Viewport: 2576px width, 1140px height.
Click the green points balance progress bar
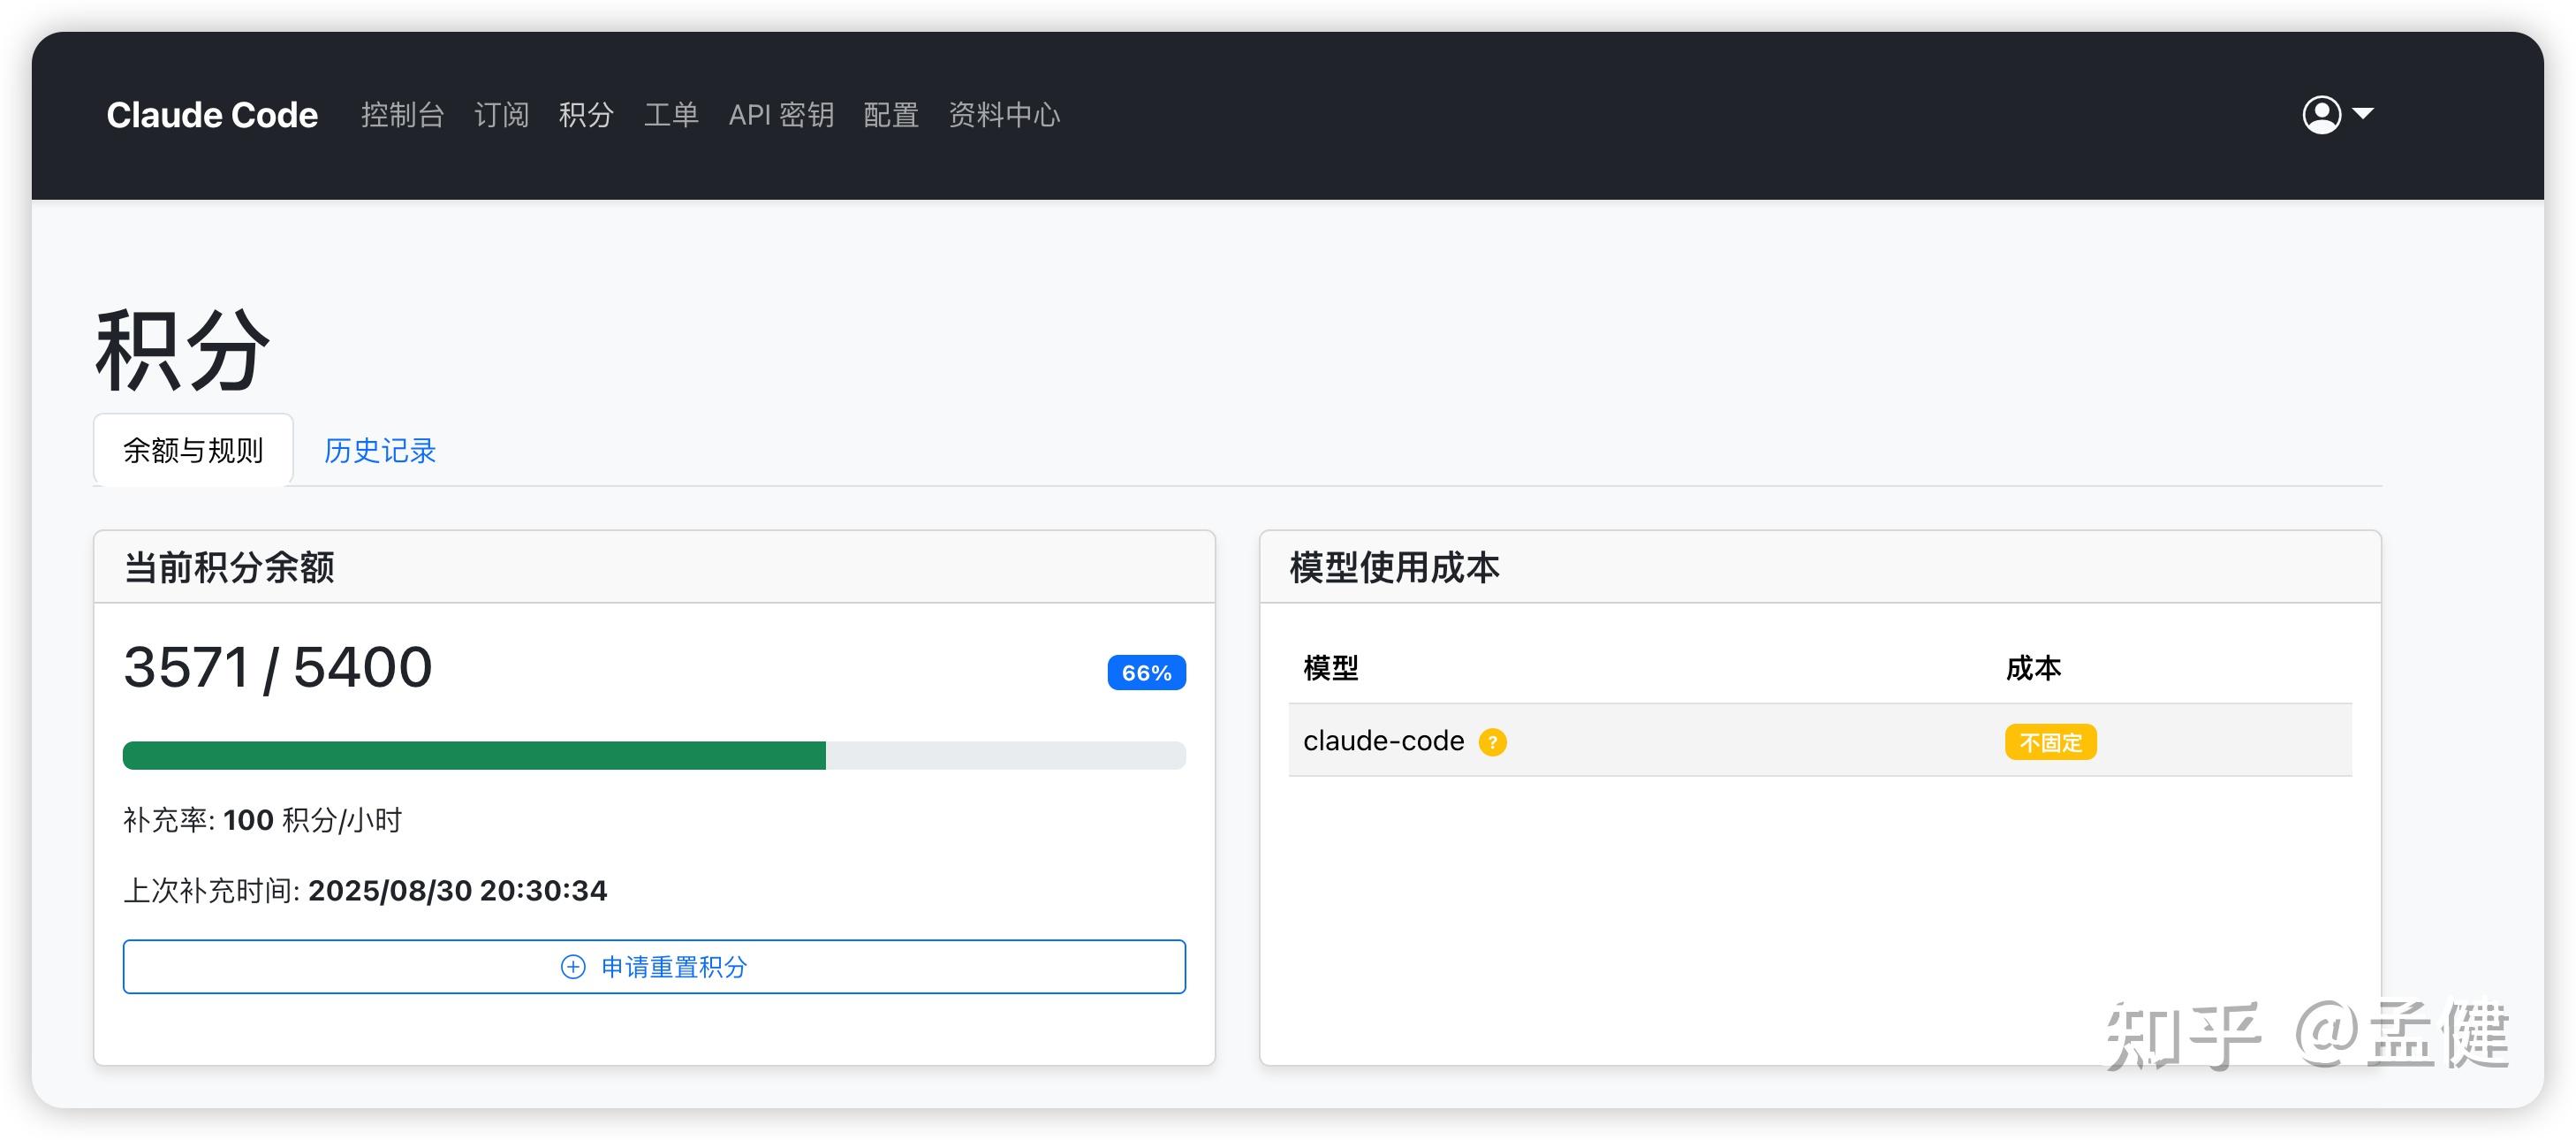474,755
